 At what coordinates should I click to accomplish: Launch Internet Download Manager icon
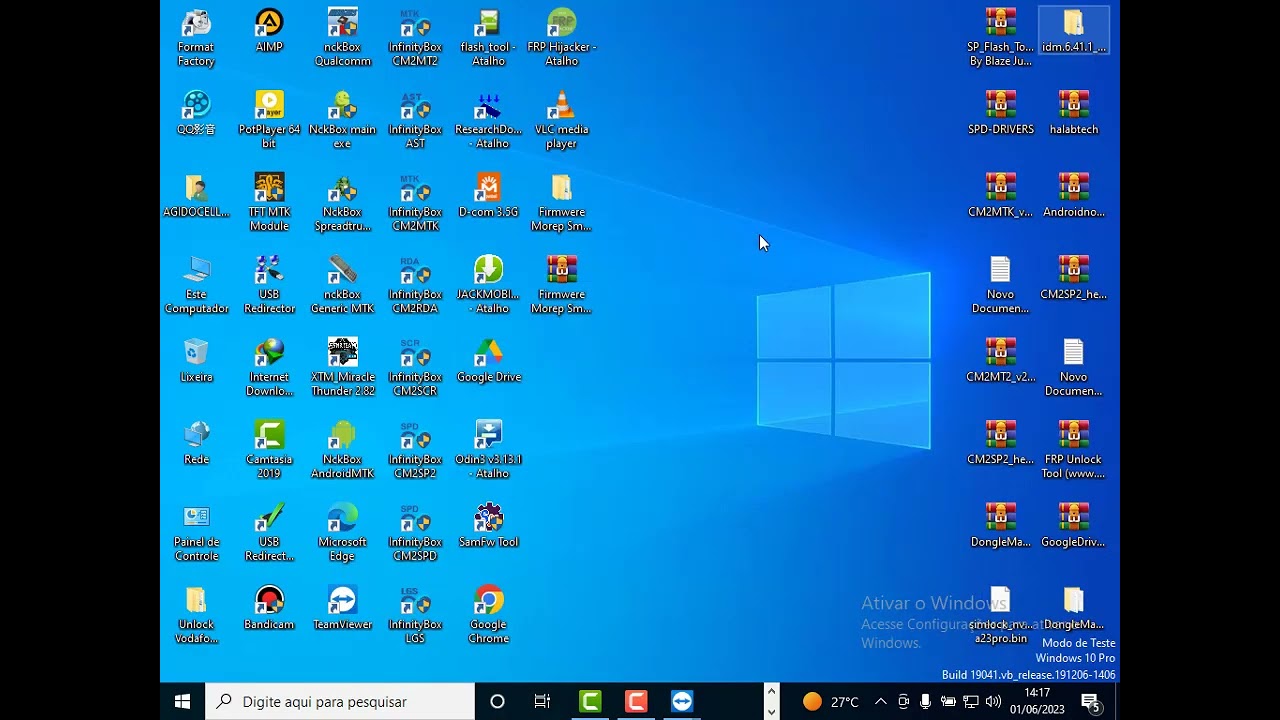tap(269, 368)
